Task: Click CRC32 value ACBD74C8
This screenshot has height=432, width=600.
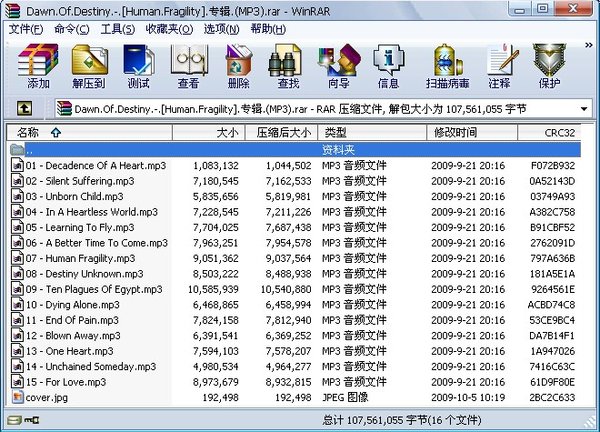Action: (551, 305)
